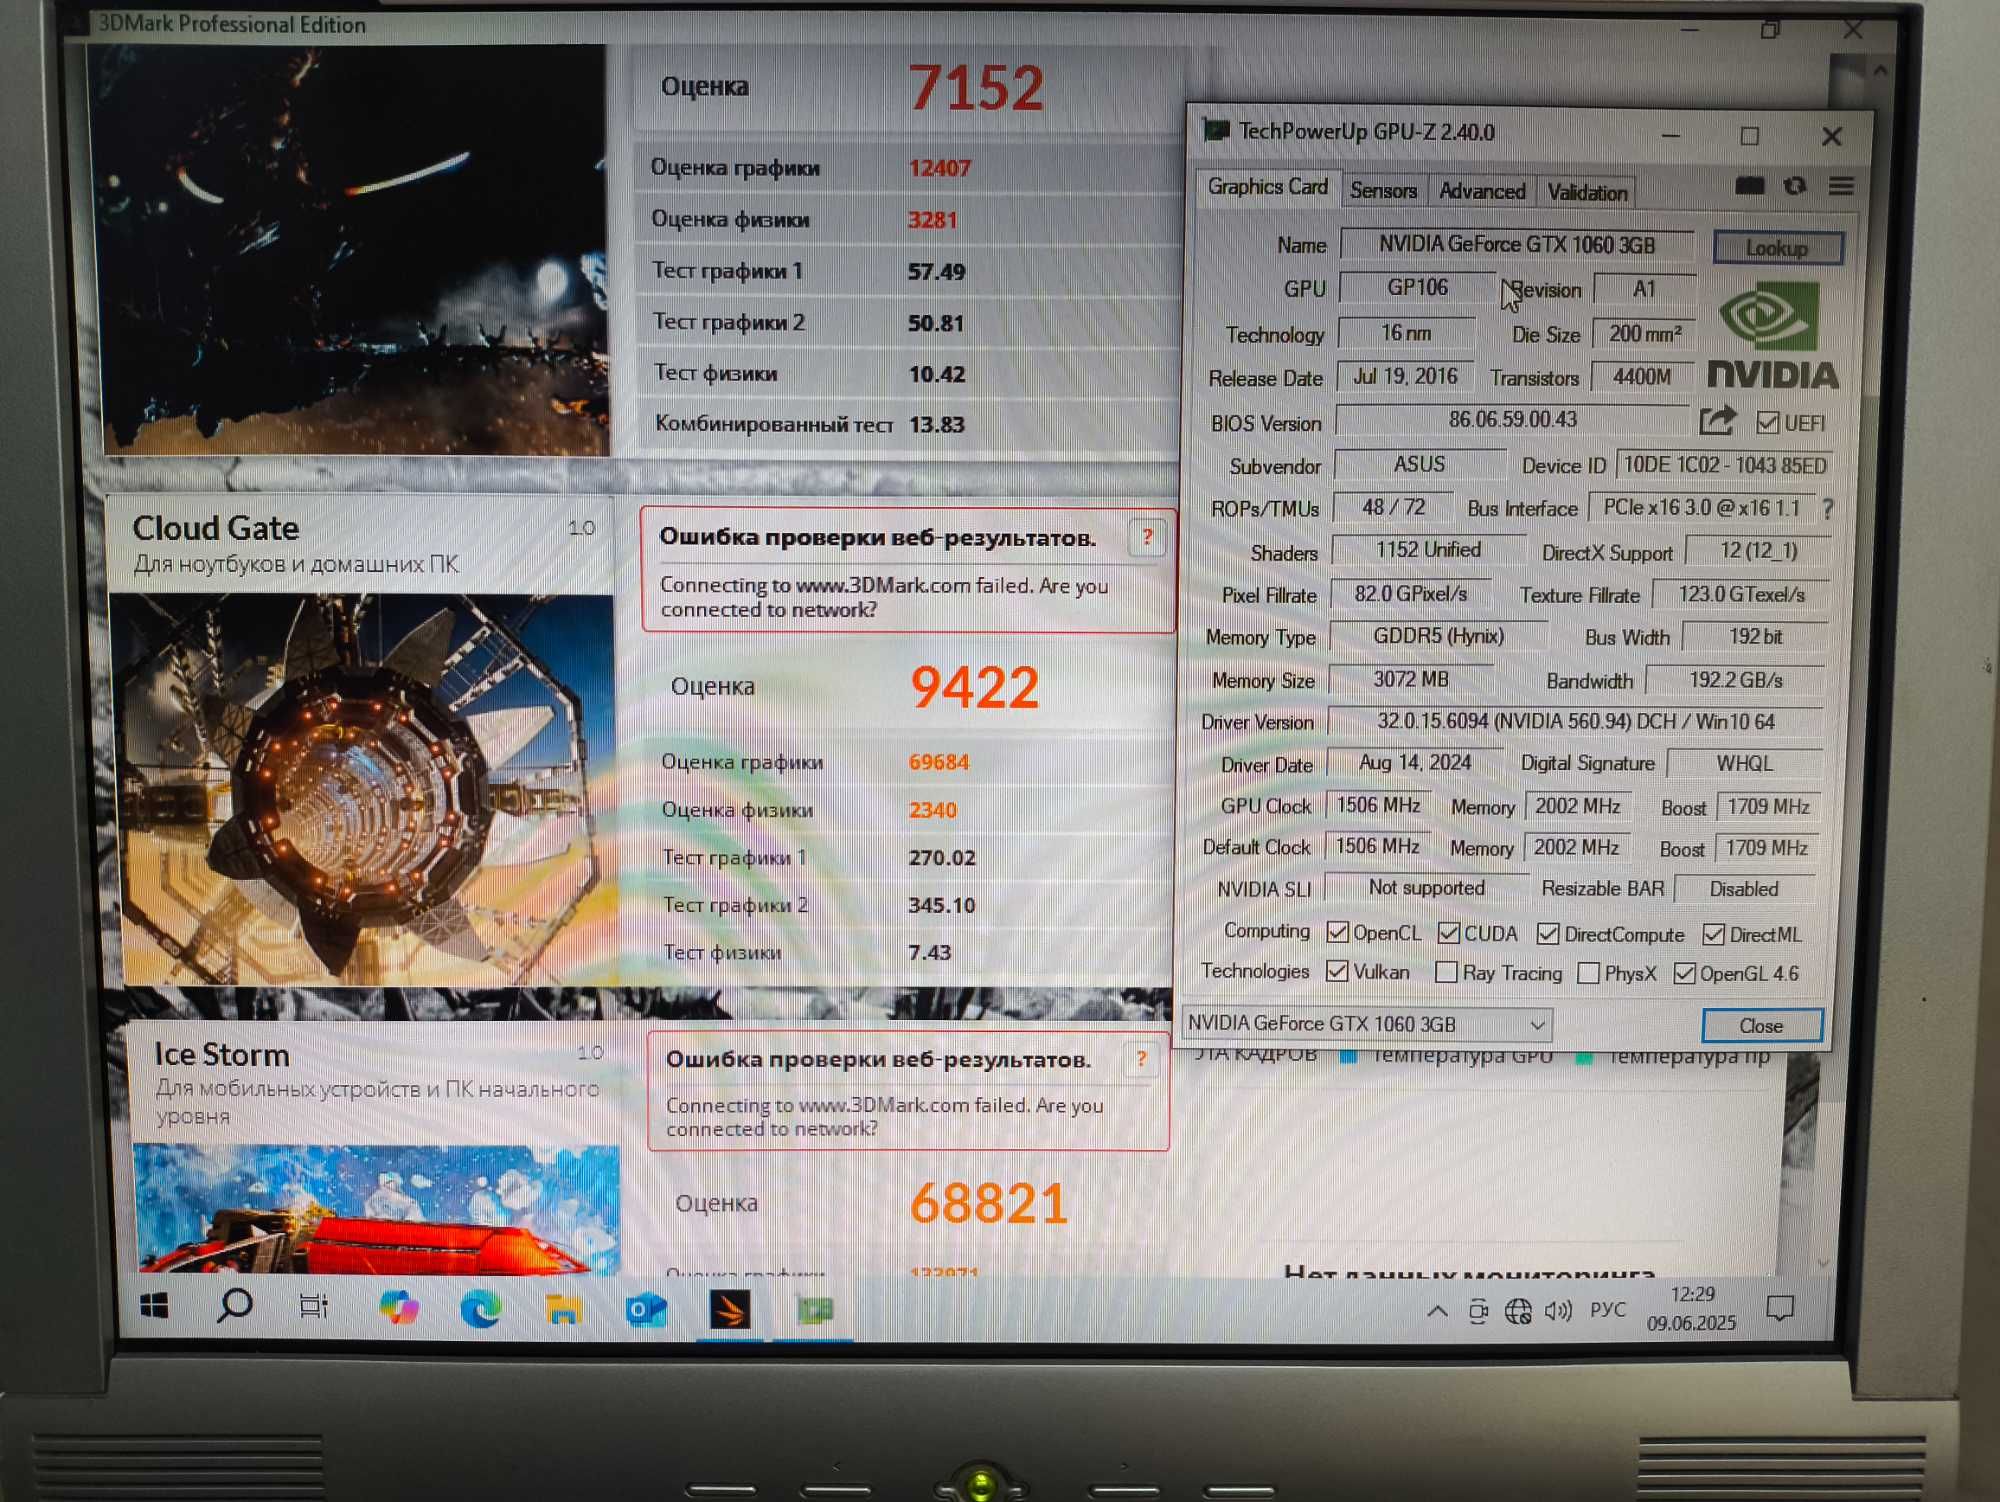2000x1502 pixels.
Task: Click the РУС language indicator
Action: tap(1607, 1309)
